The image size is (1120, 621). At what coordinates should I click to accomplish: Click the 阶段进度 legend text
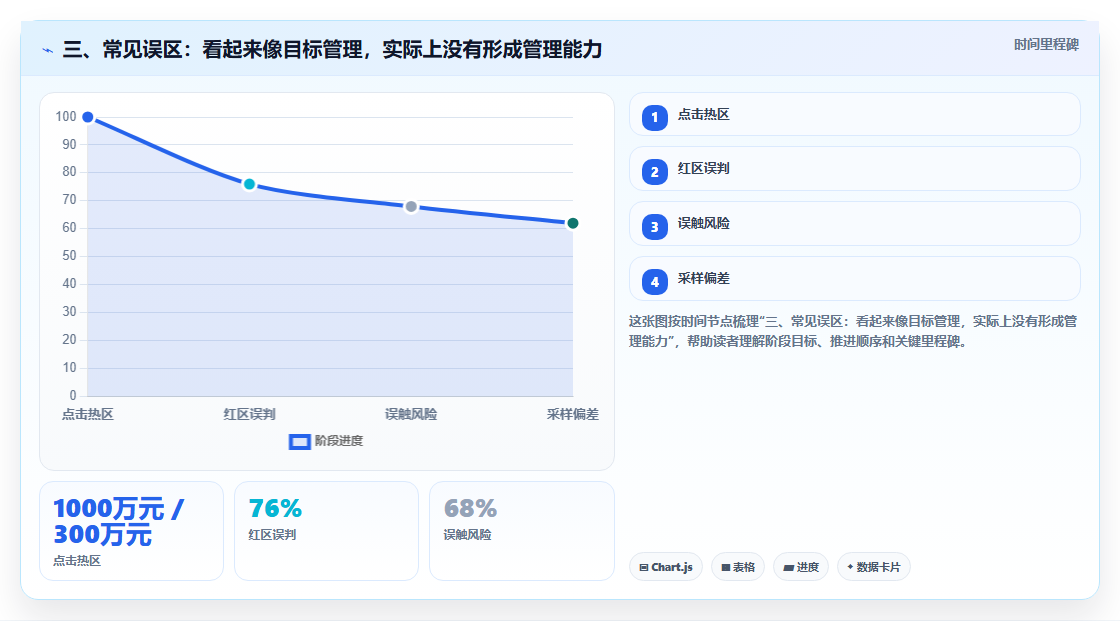click(339, 441)
